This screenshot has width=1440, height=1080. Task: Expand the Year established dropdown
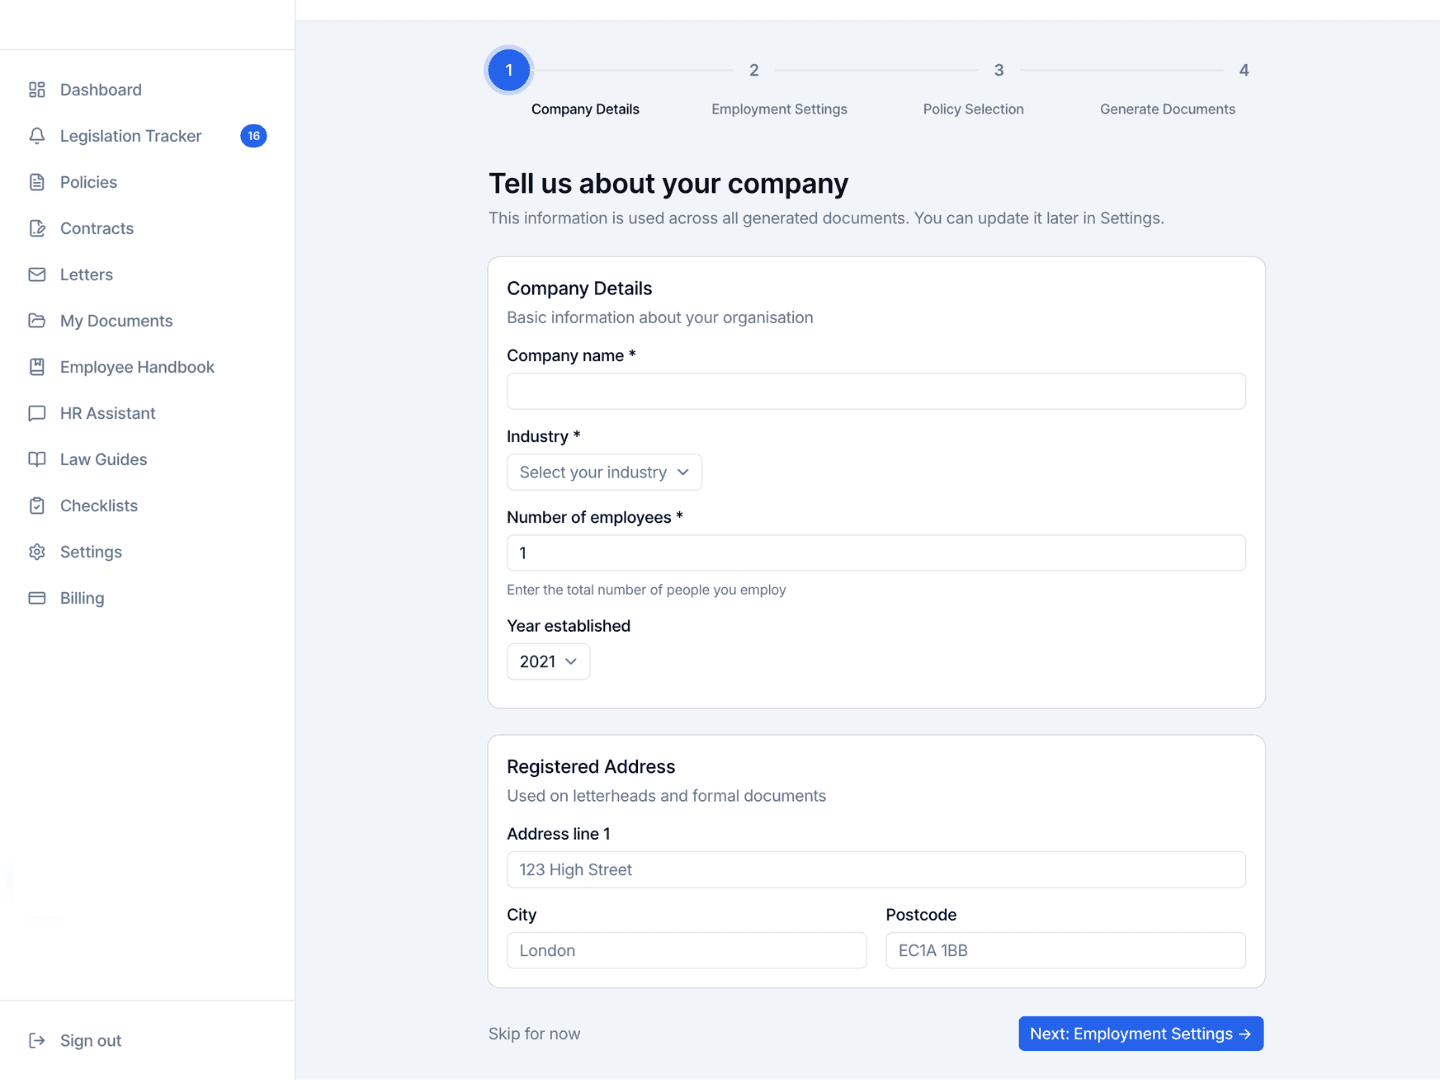click(547, 661)
